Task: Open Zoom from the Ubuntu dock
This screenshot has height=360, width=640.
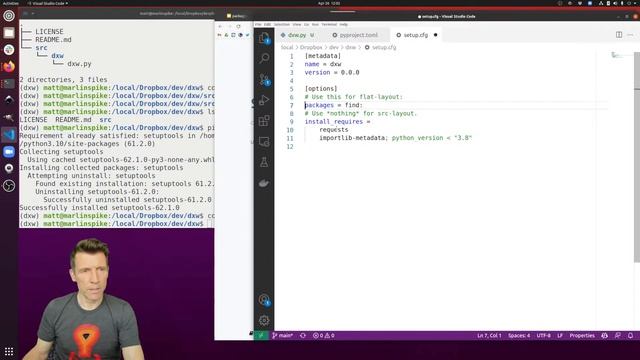Action: pos(9,152)
